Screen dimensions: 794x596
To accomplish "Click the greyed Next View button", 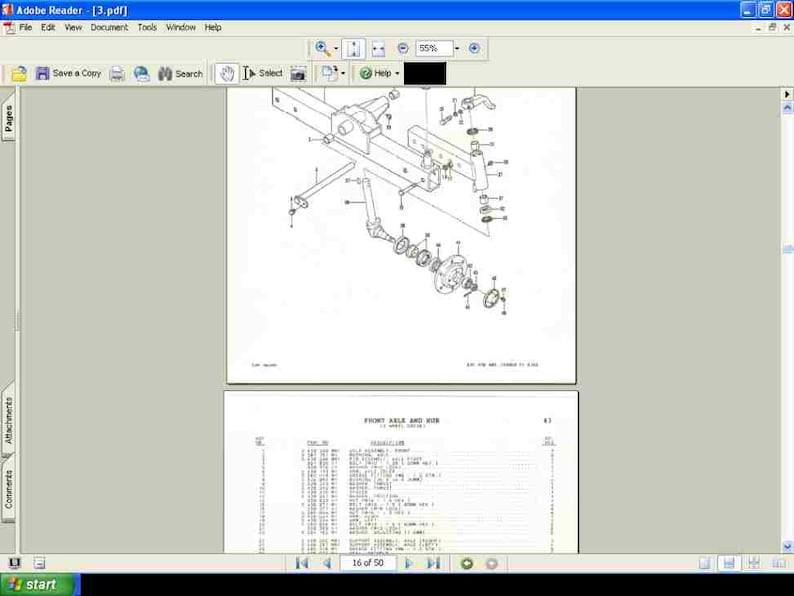I will [491, 563].
